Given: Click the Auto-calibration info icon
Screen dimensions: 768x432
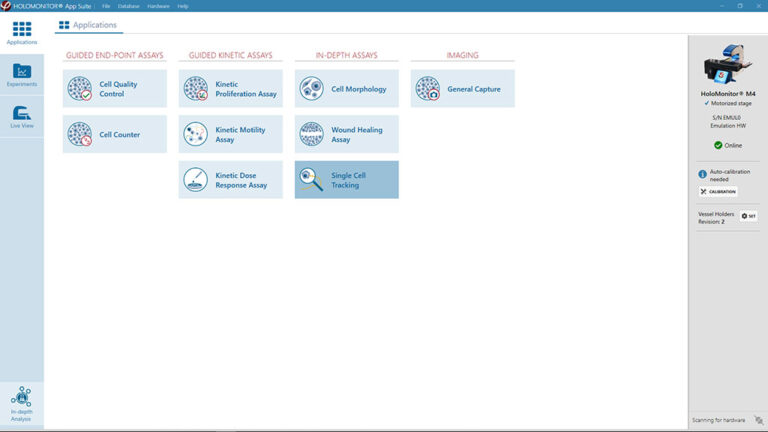Looking at the screenshot, I should (702, 174).
